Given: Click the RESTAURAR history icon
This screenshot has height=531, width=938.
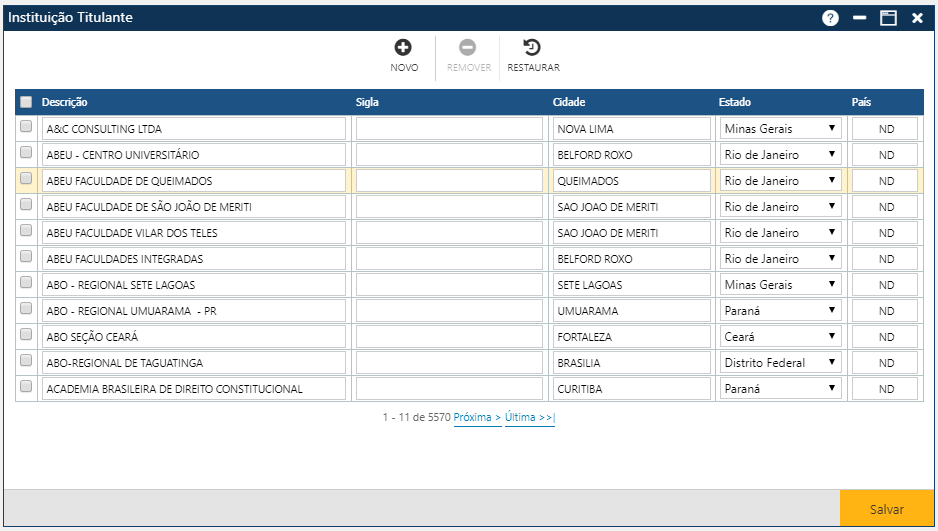Looking at the screenshot, I should [x=532, y=47].
